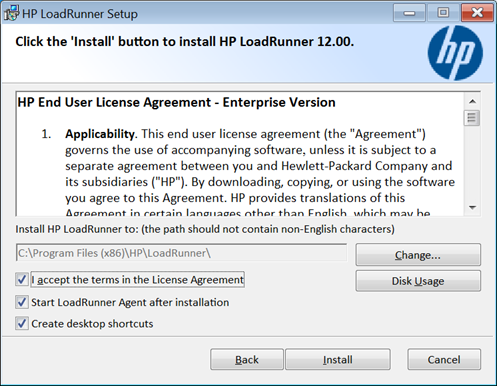497x386 pixels.
Task: Click the 'HP End User License Agreement - Enterprise Version' heading
Action: click(176, 102)
